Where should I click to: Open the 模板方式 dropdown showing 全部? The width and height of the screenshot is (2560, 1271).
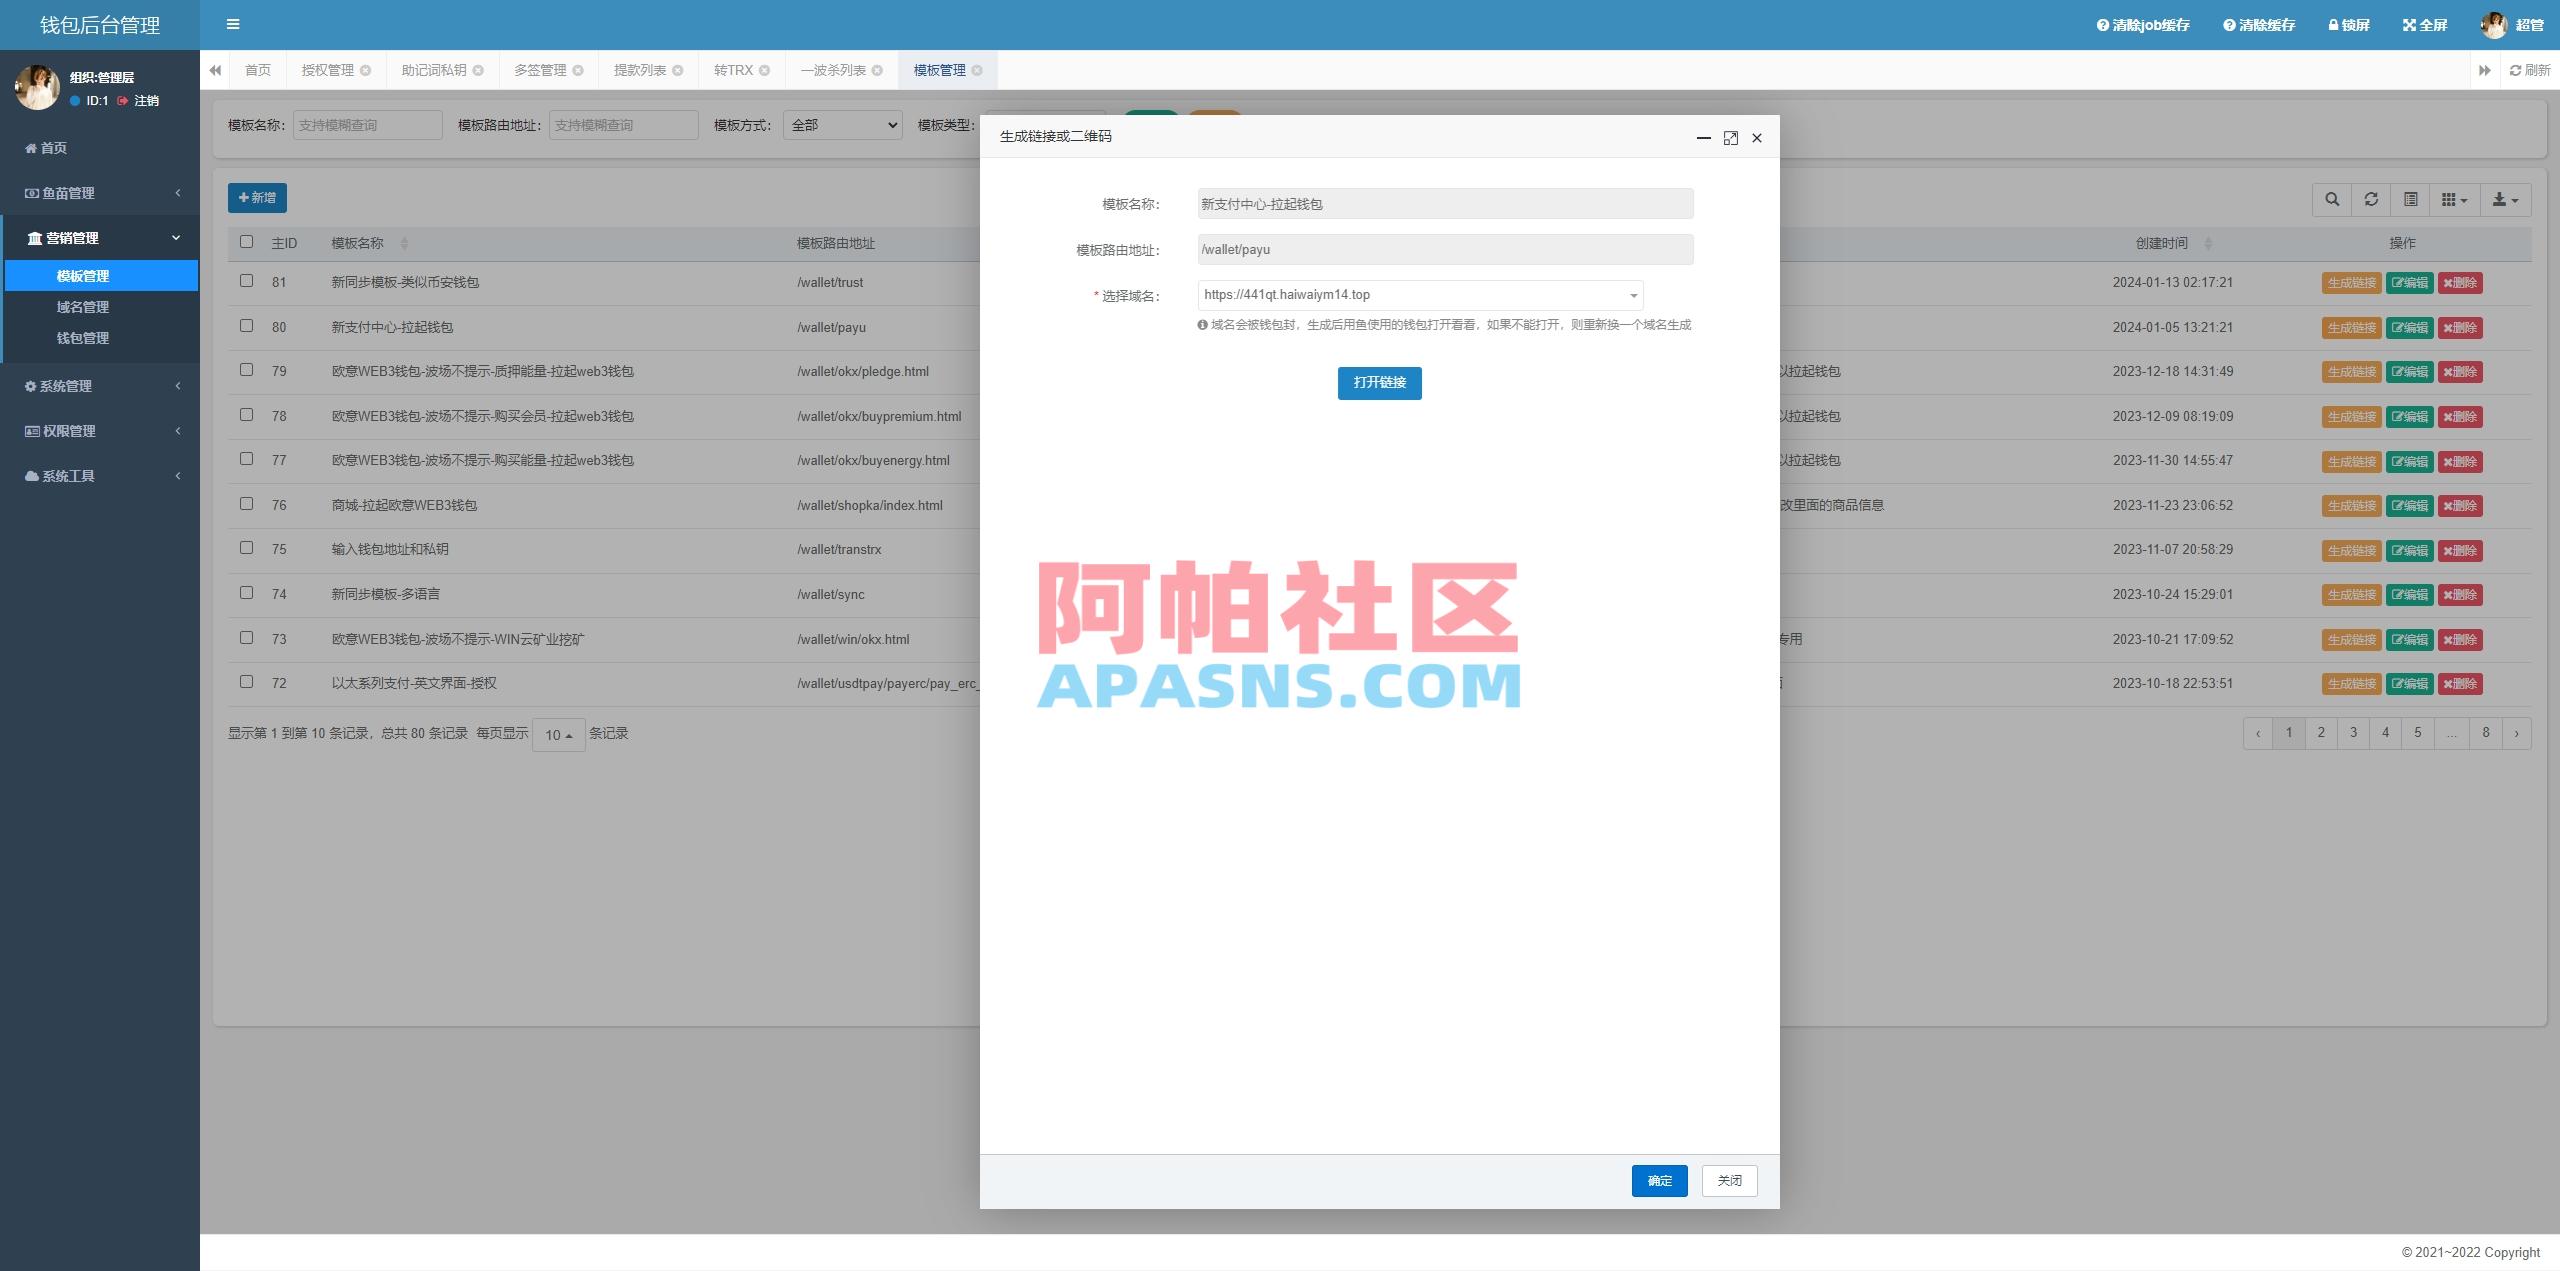tap(841, 124)
